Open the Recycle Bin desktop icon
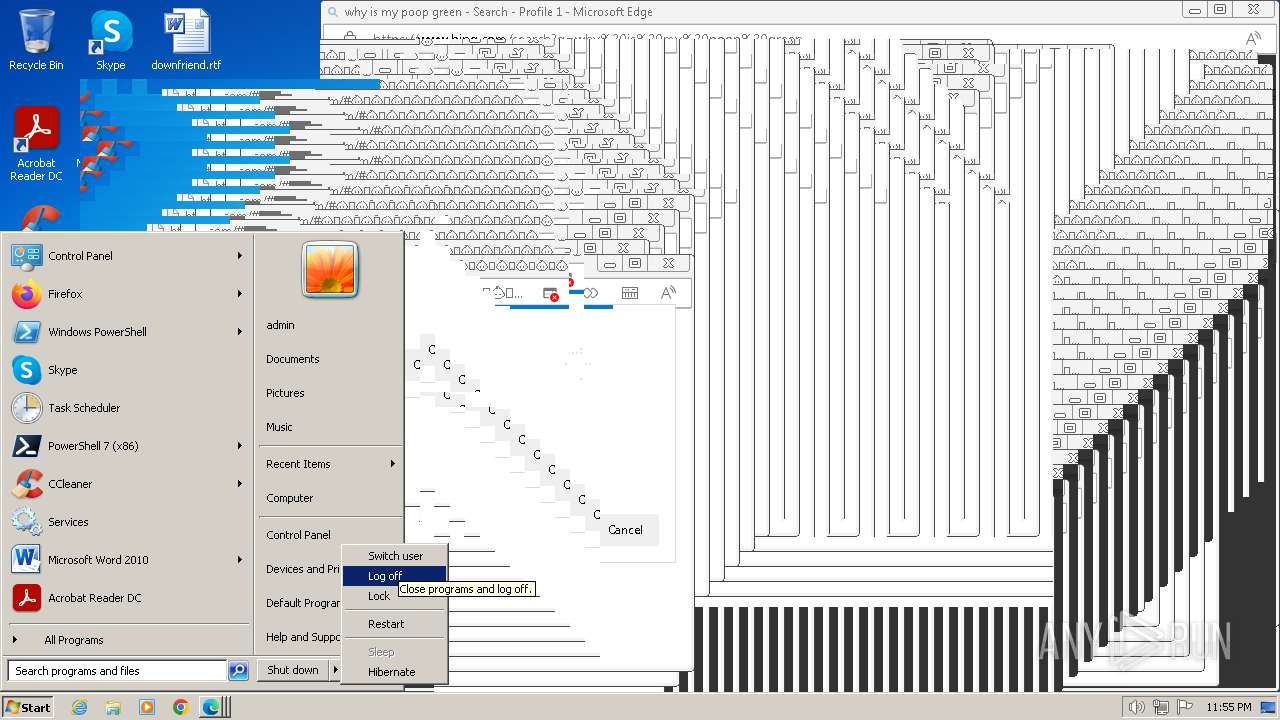 point(36,40)
